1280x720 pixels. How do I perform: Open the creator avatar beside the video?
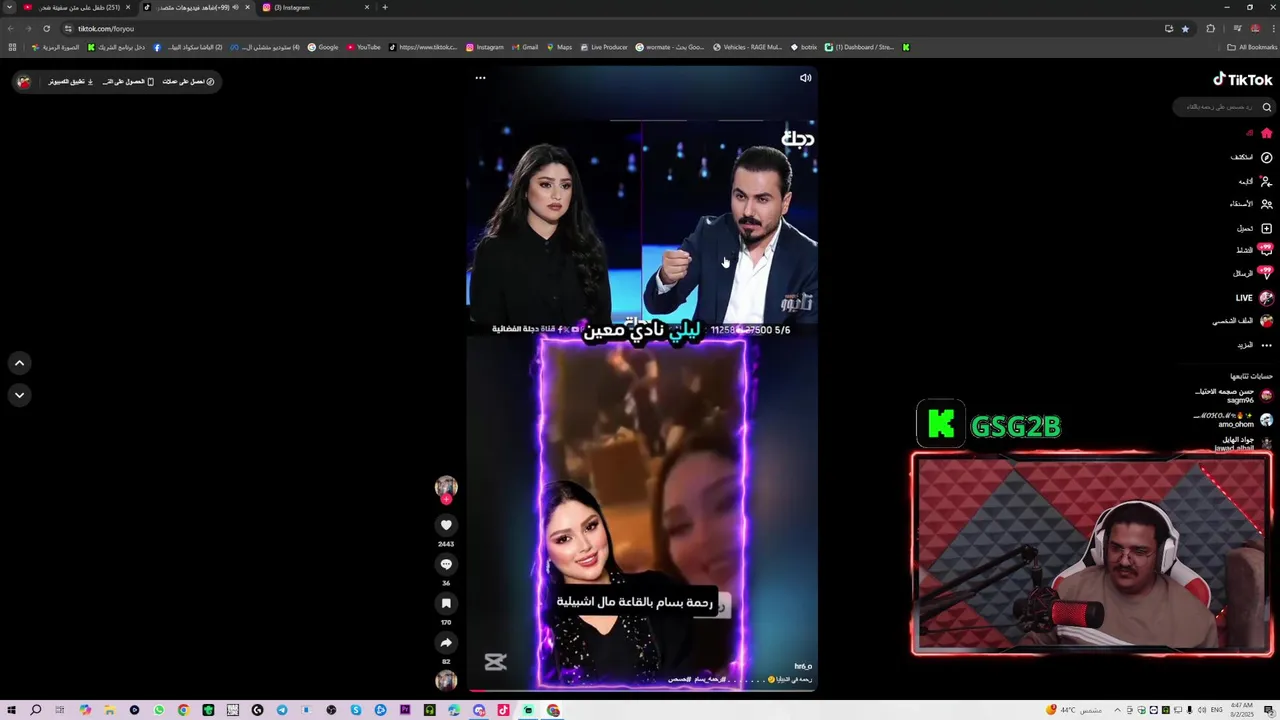[x=446, y=487]
